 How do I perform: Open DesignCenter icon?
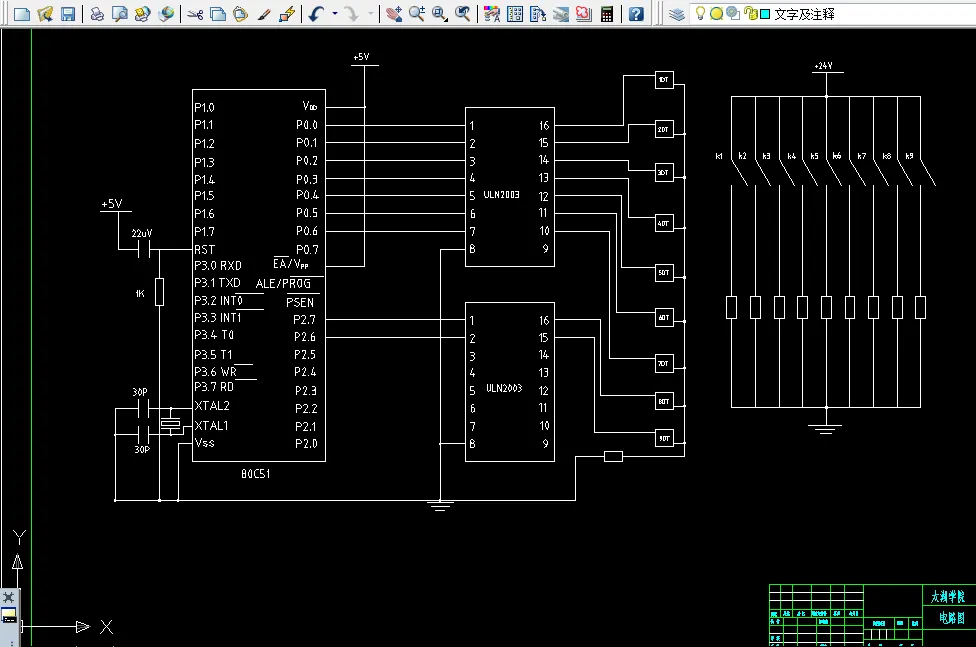point(515,14)
